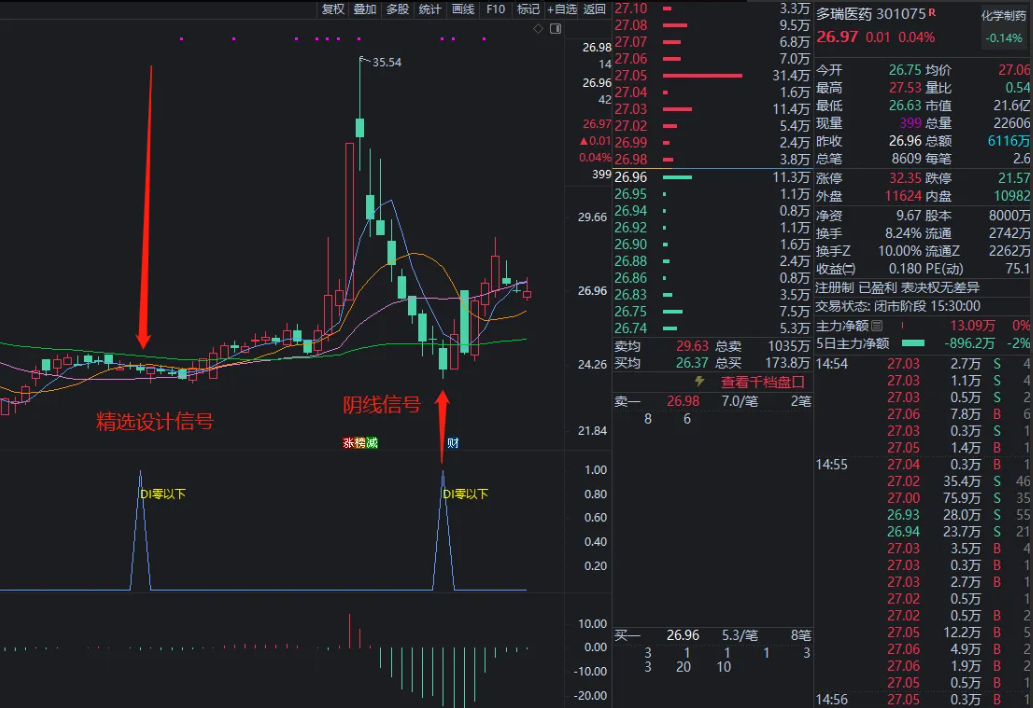Click the red R badge beside stock code

[x=932, y=13]
